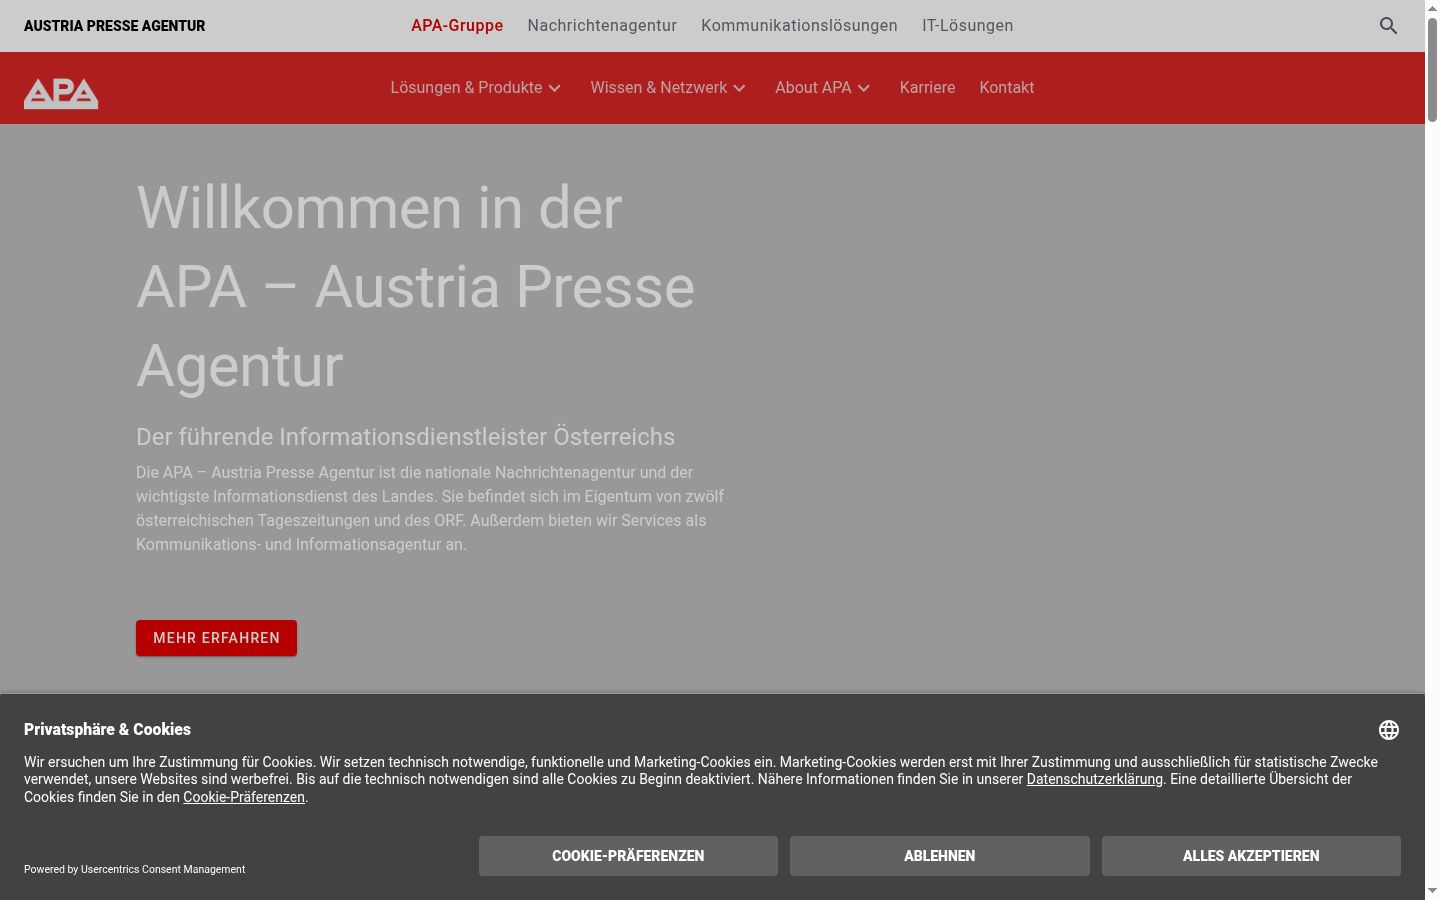This screenshot has height=900, width=1440.
Task: Accept all cookies with ALLES AKZEPTIEREN
Action: [1251, 856]
